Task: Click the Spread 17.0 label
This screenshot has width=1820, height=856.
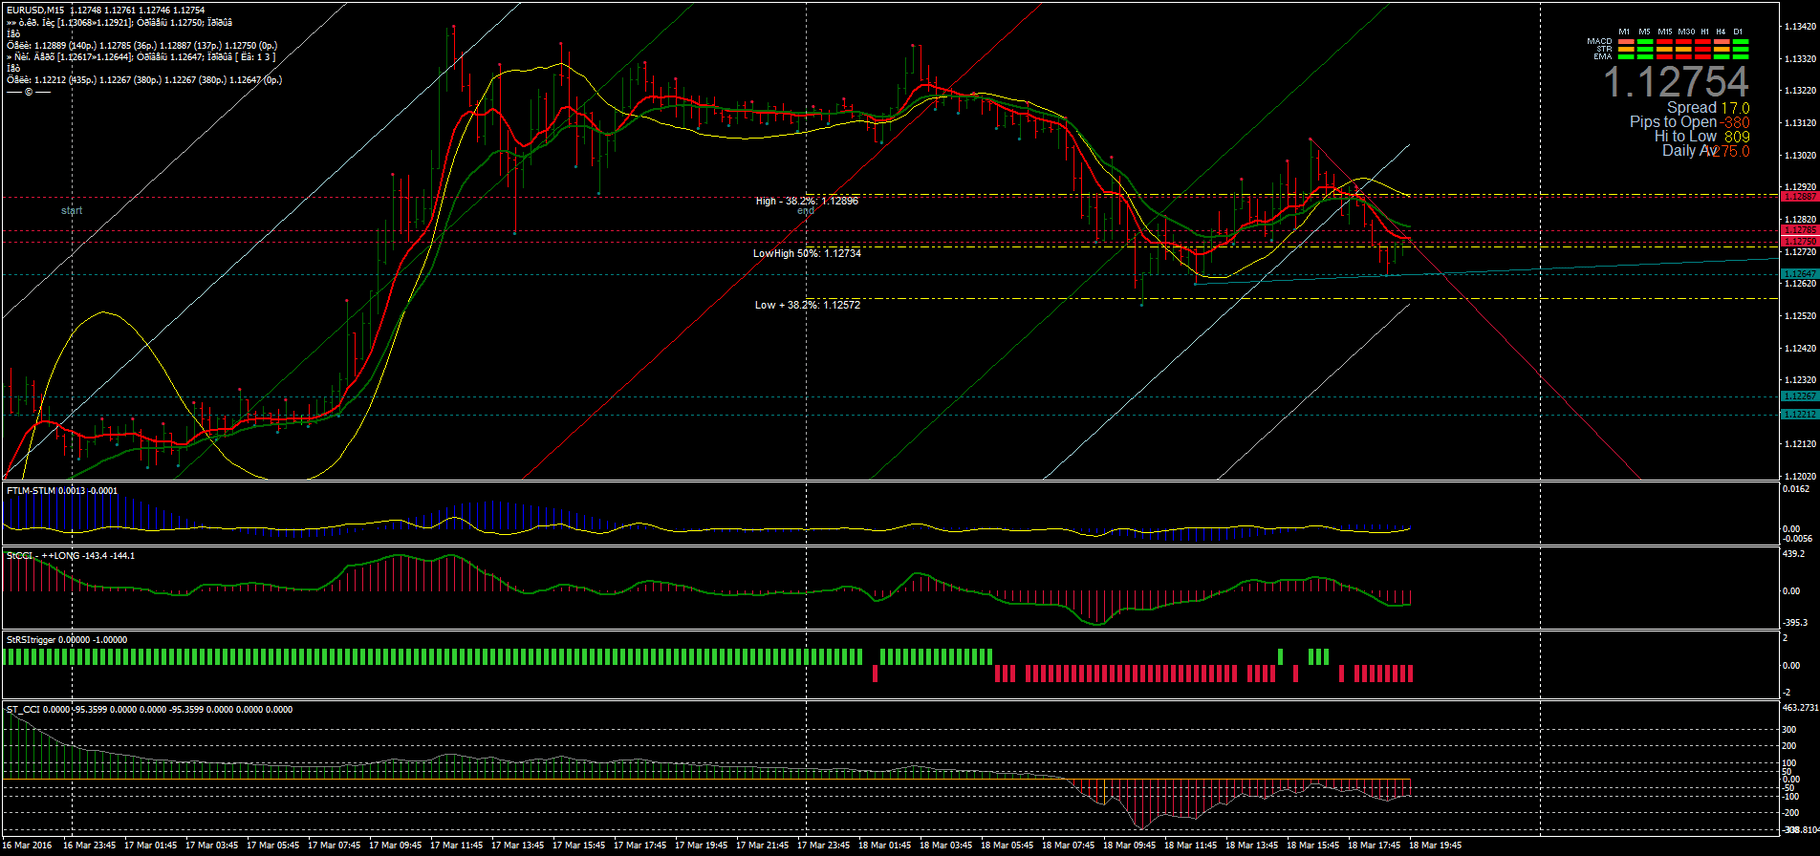Action: click(1707, 108)
